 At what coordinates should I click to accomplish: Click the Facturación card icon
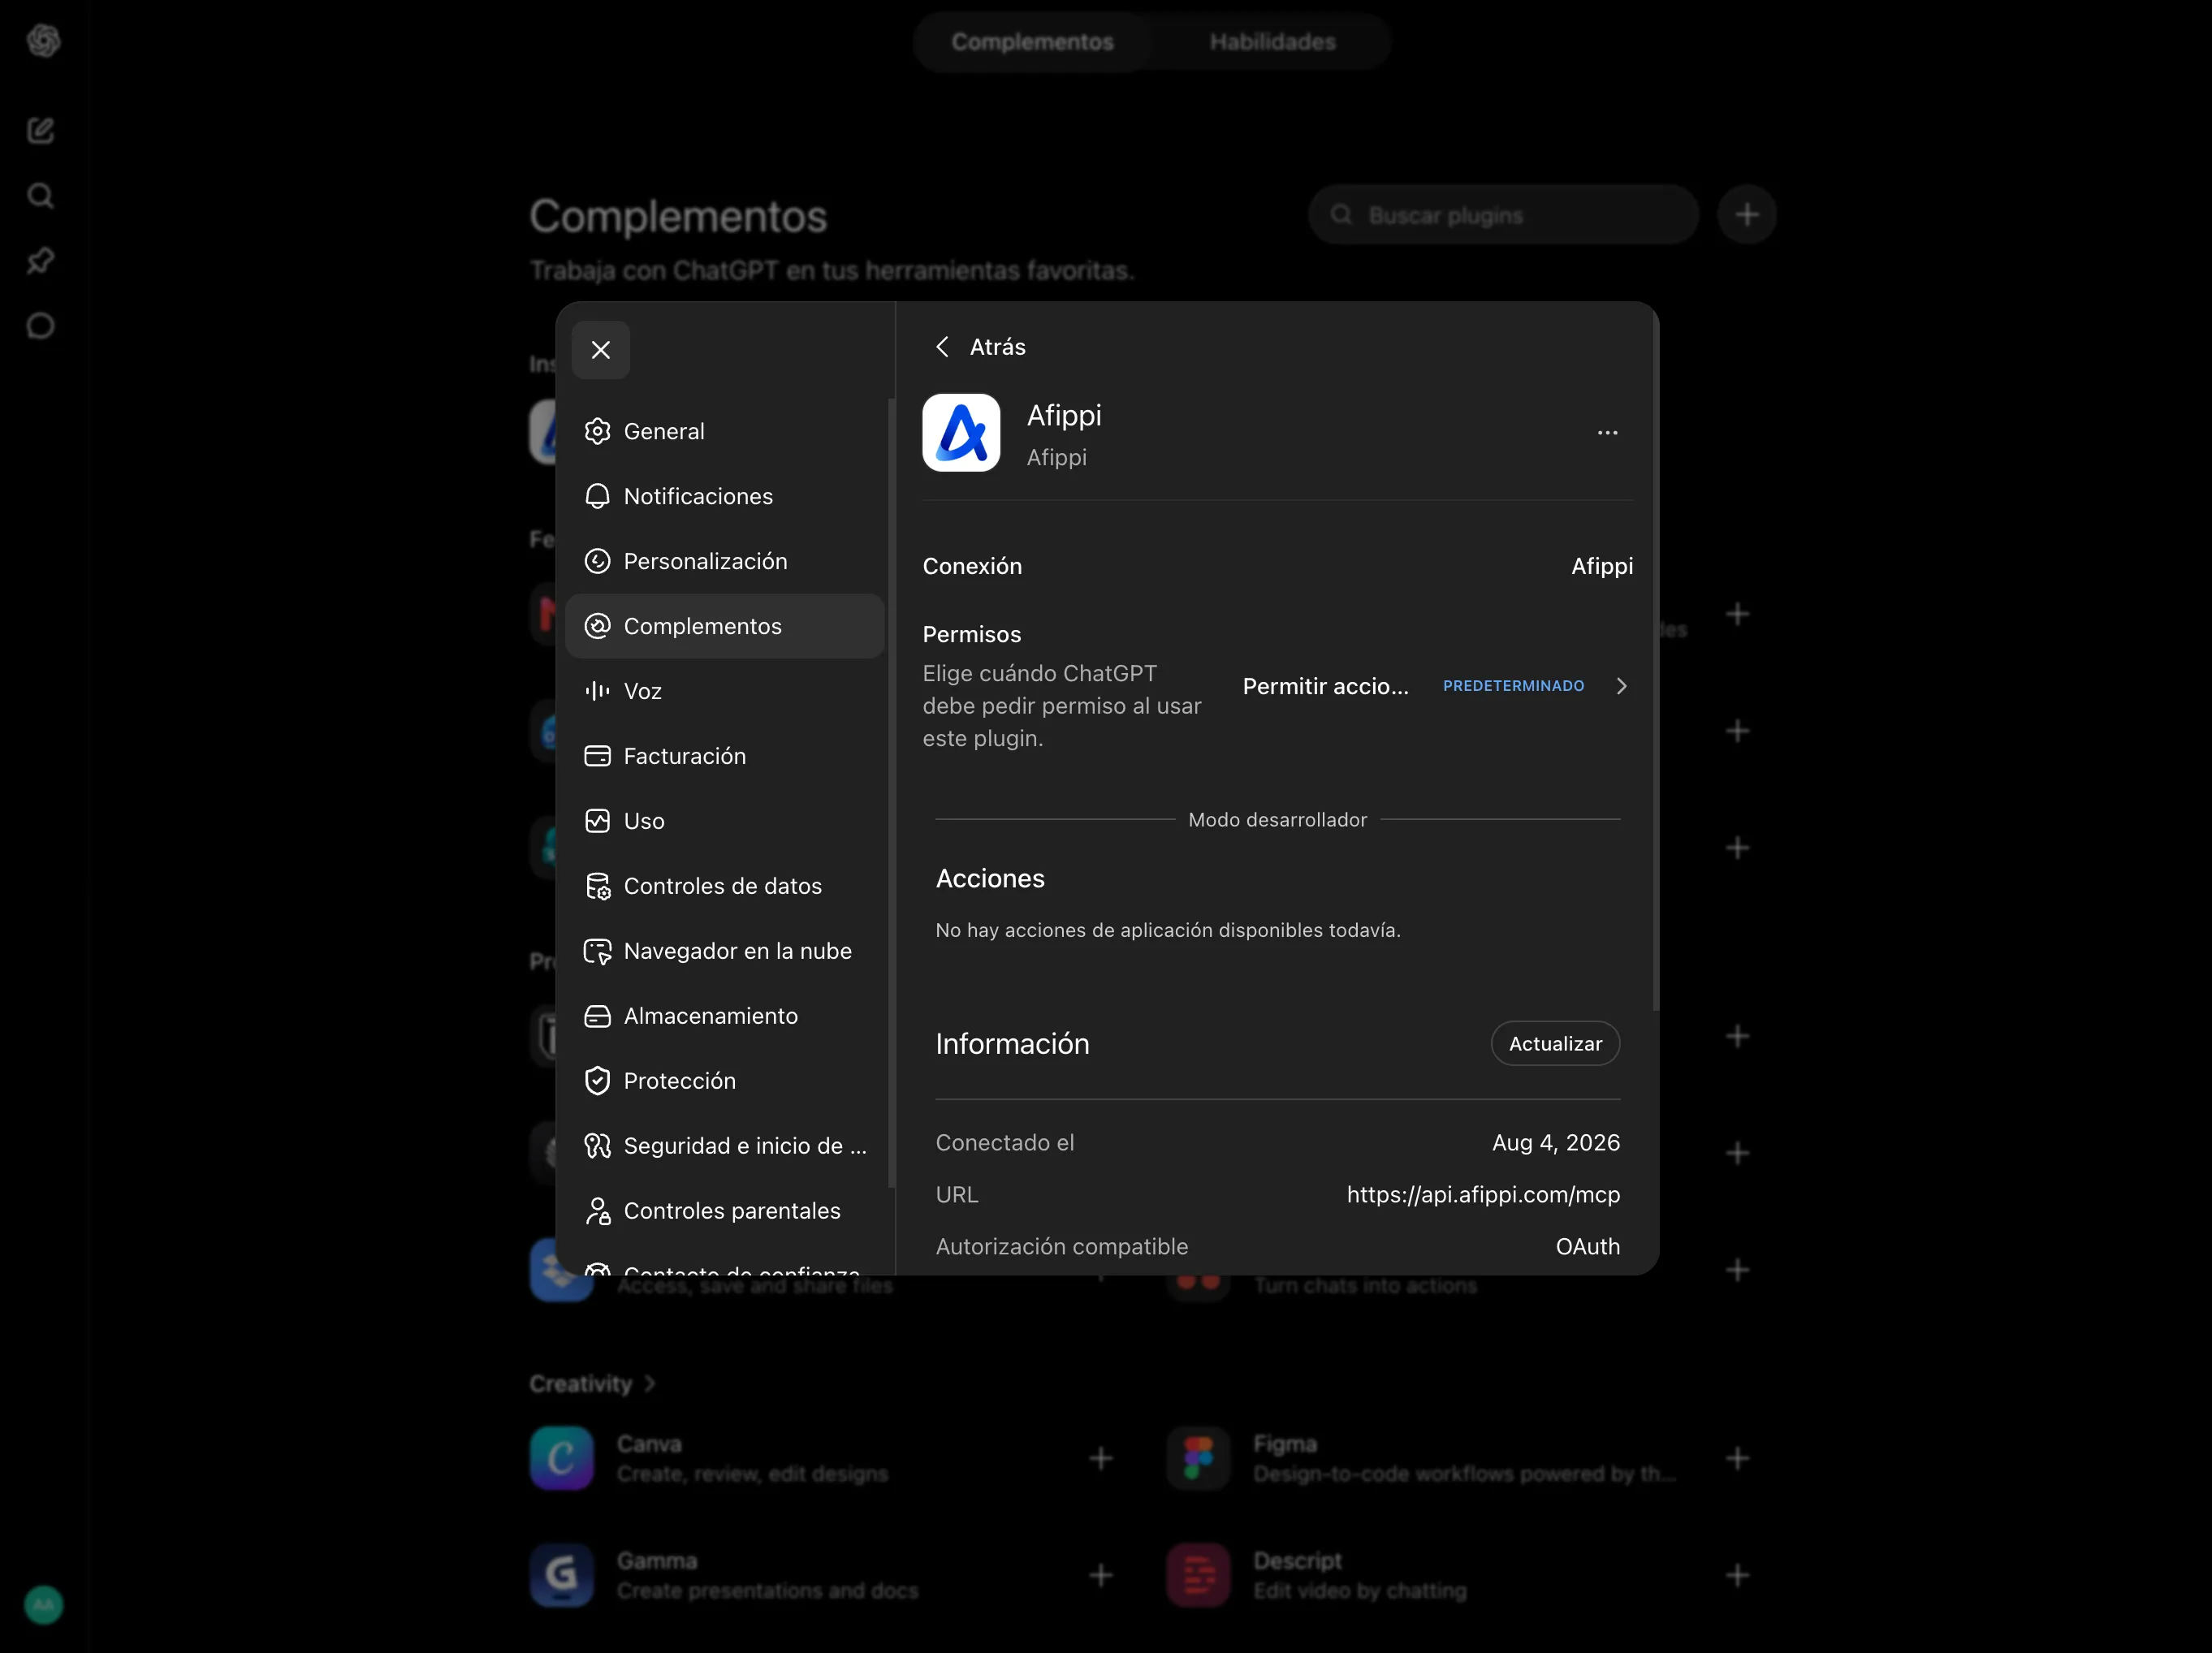coord(597,756)
